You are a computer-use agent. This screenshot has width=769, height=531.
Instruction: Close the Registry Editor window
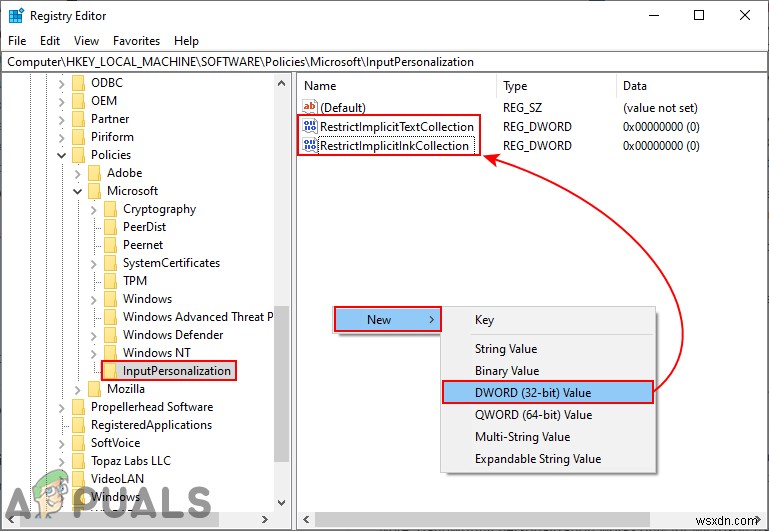[x=744, y=15]
